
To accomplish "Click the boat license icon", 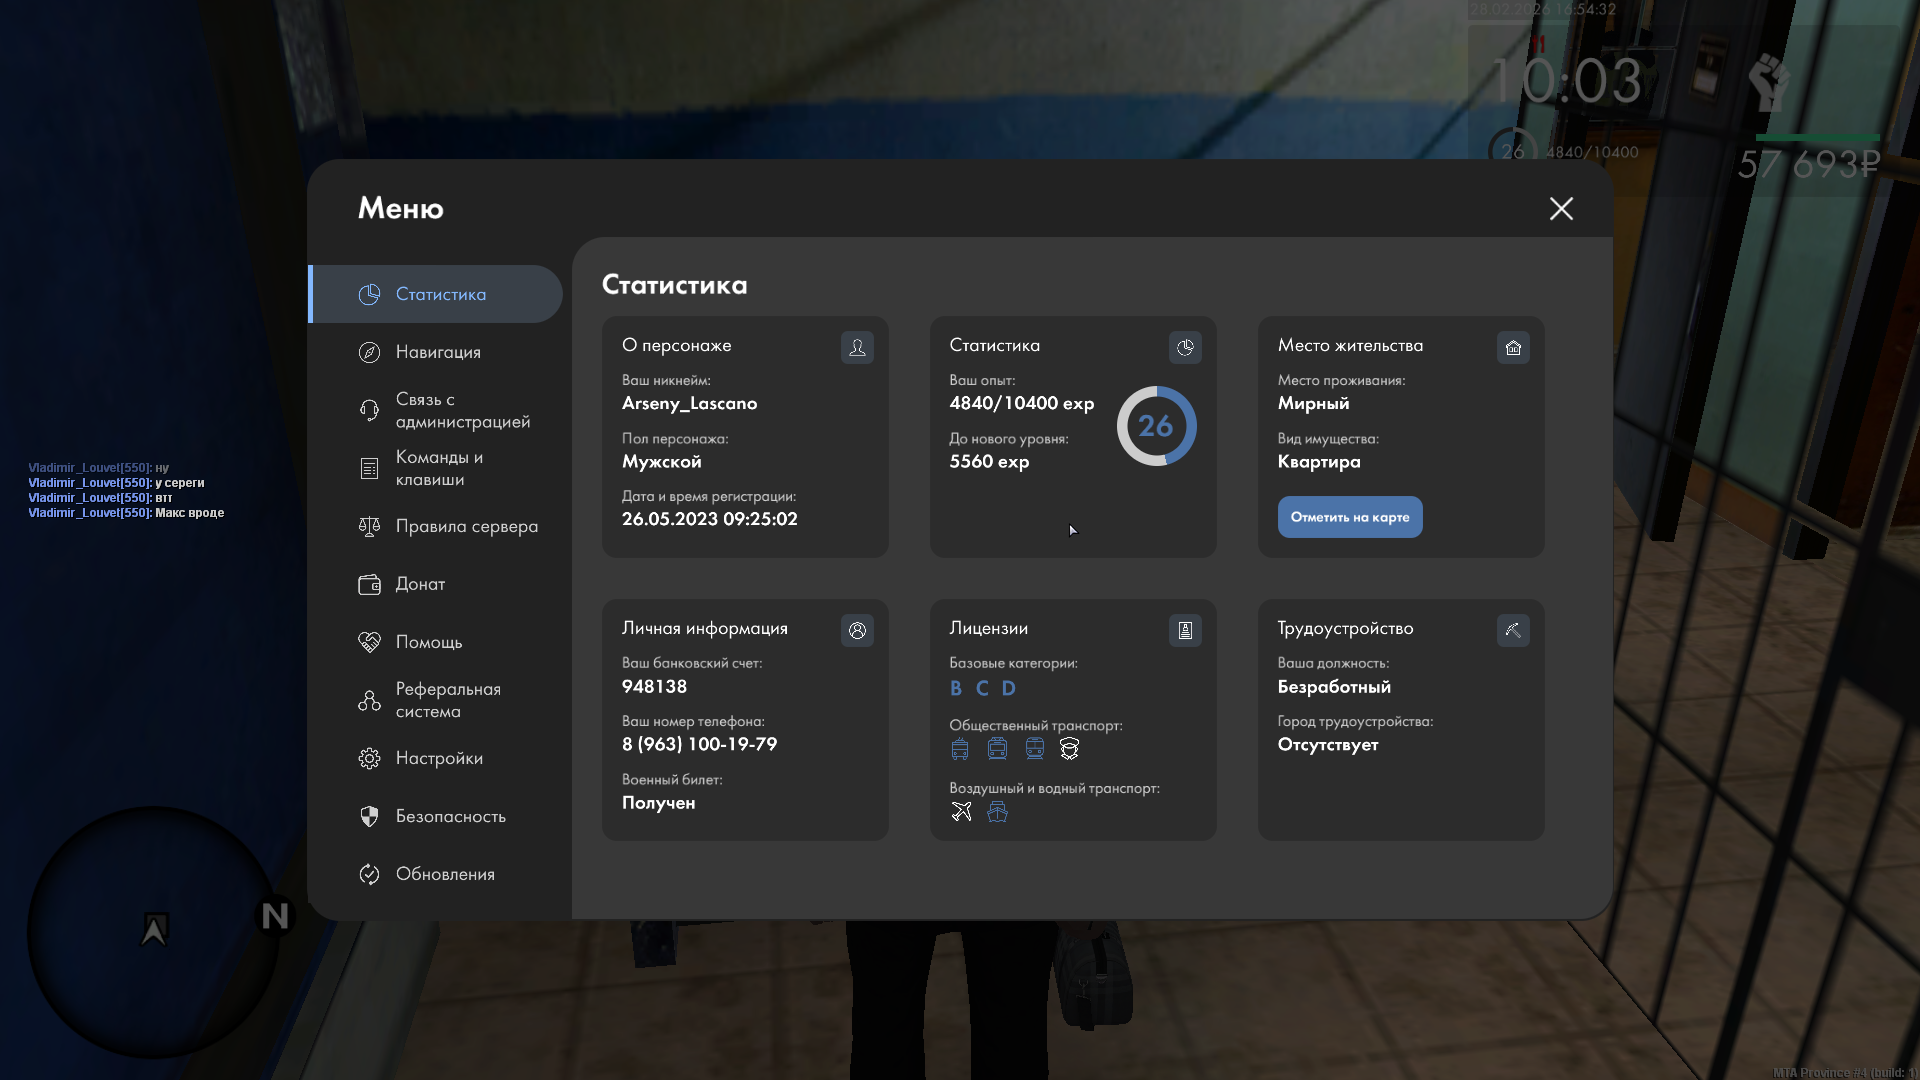I will [x=997, y=811].
